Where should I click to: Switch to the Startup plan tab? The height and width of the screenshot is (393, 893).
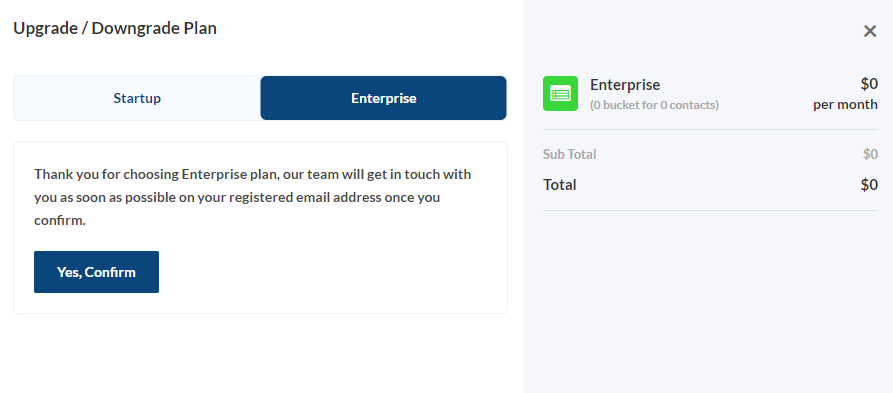click(x=137, y=98)
